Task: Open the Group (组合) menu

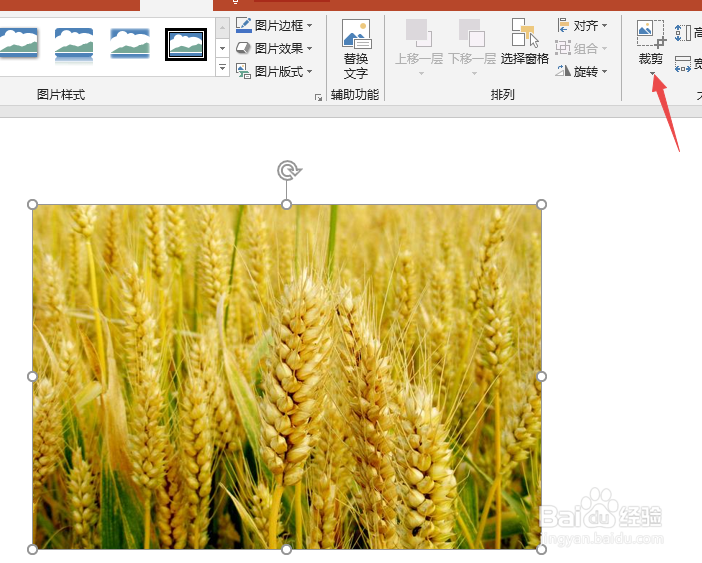Action: pyautogui.click(x=581, y=48)
